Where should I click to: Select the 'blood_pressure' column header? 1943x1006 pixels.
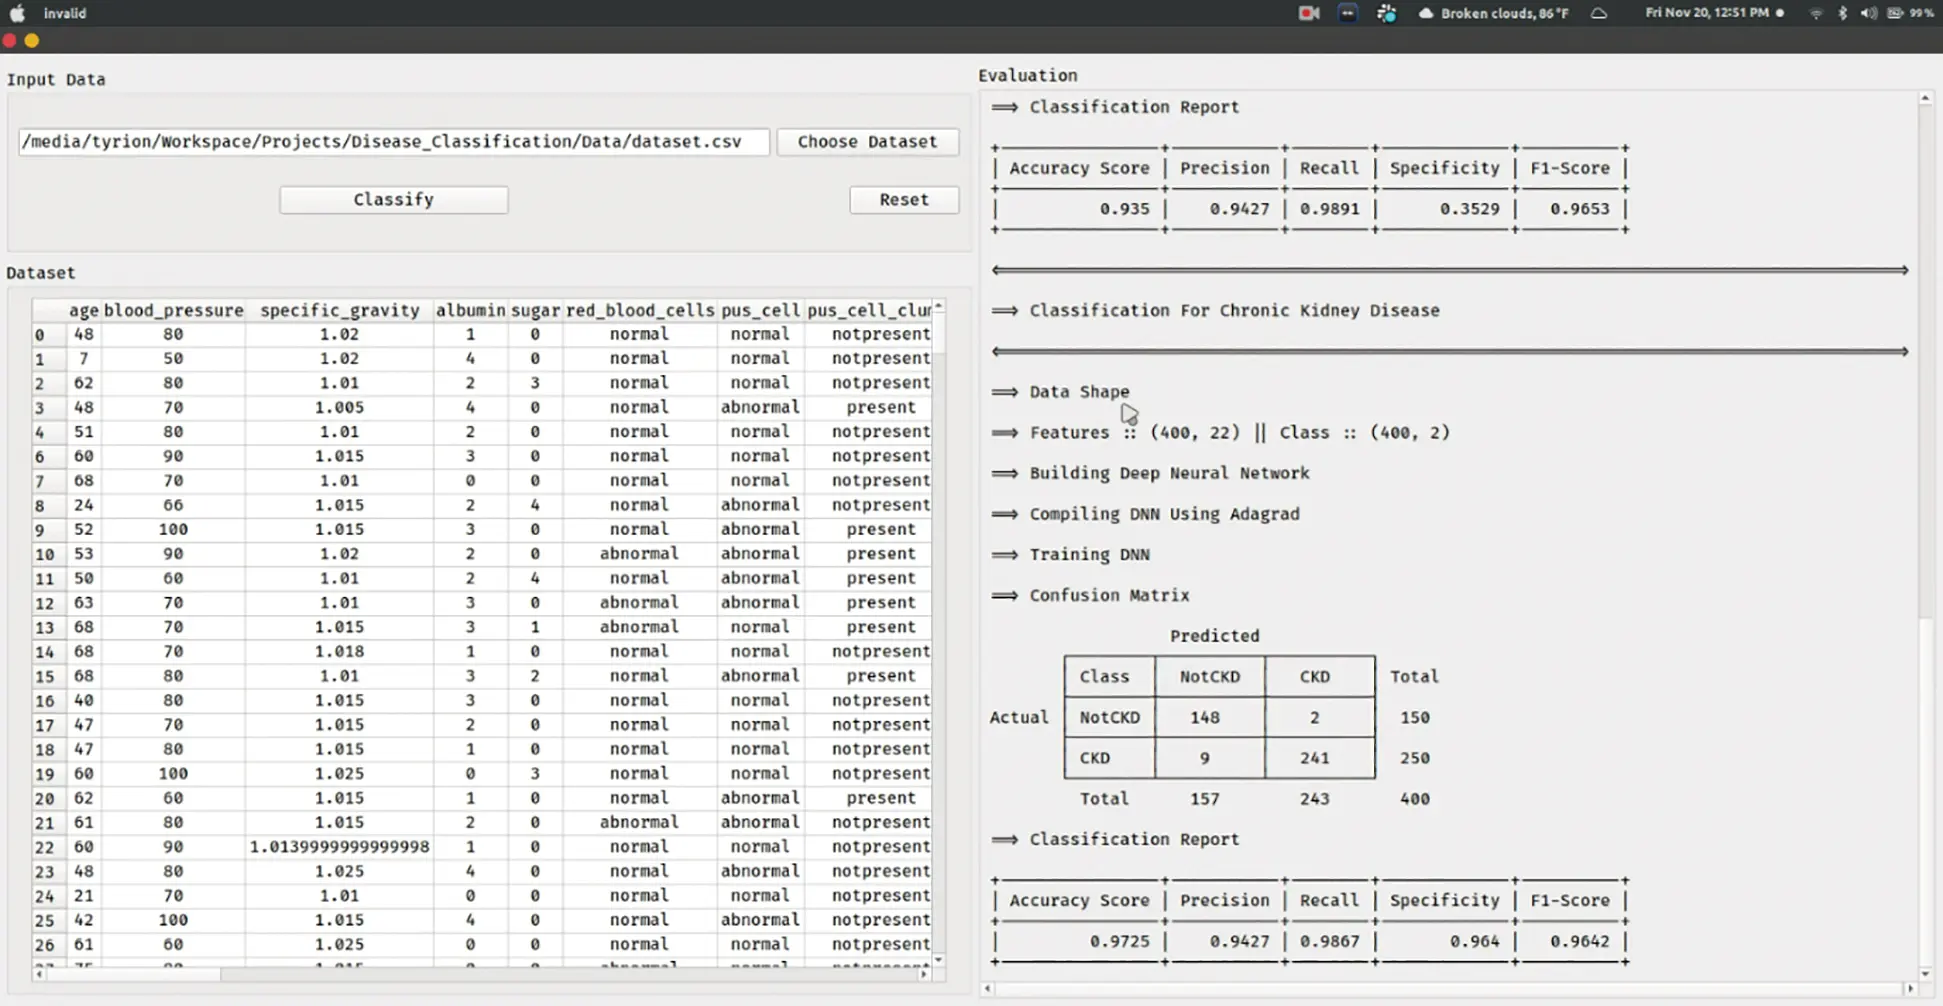[x=174, y=311]
